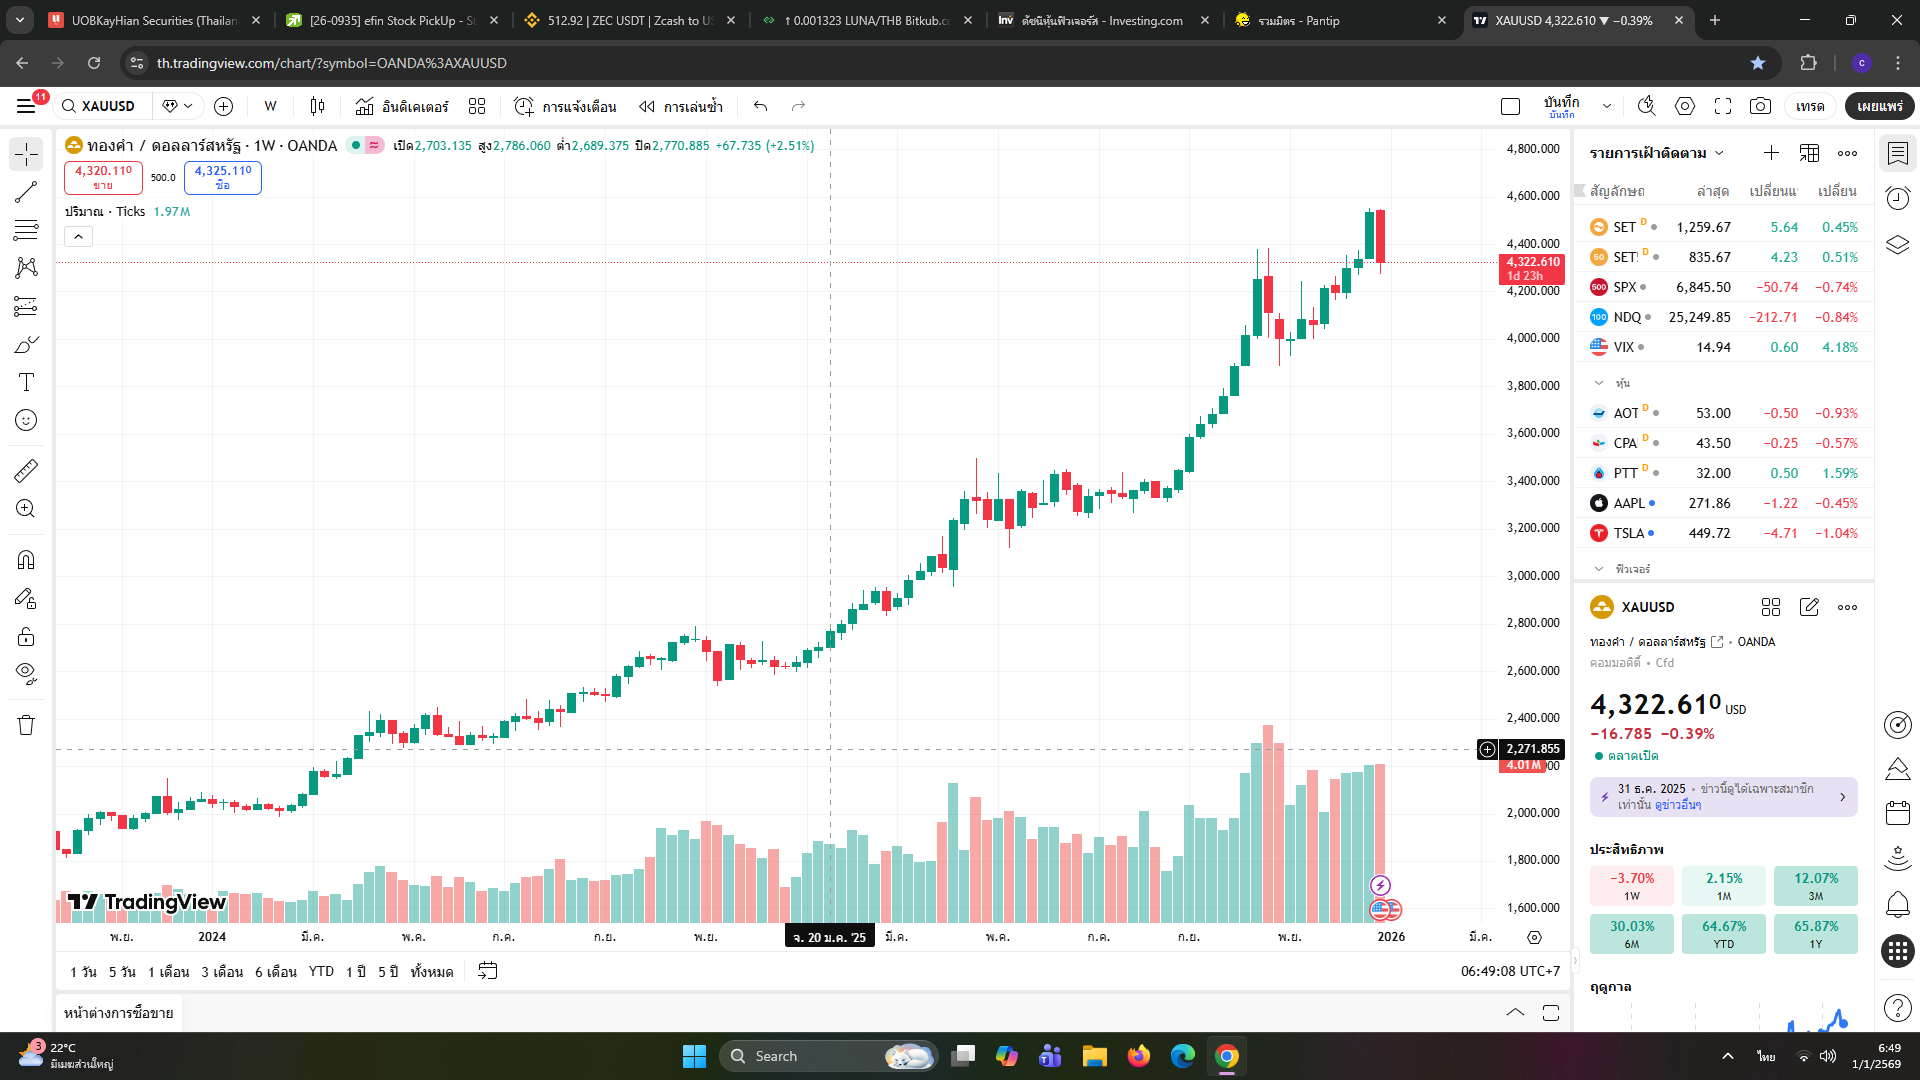Image resolution: width=1920 pixels, height=1080 pixels.
Task: Select the text annotation tool
Action: pyautogui.click(x=26, y=382)
